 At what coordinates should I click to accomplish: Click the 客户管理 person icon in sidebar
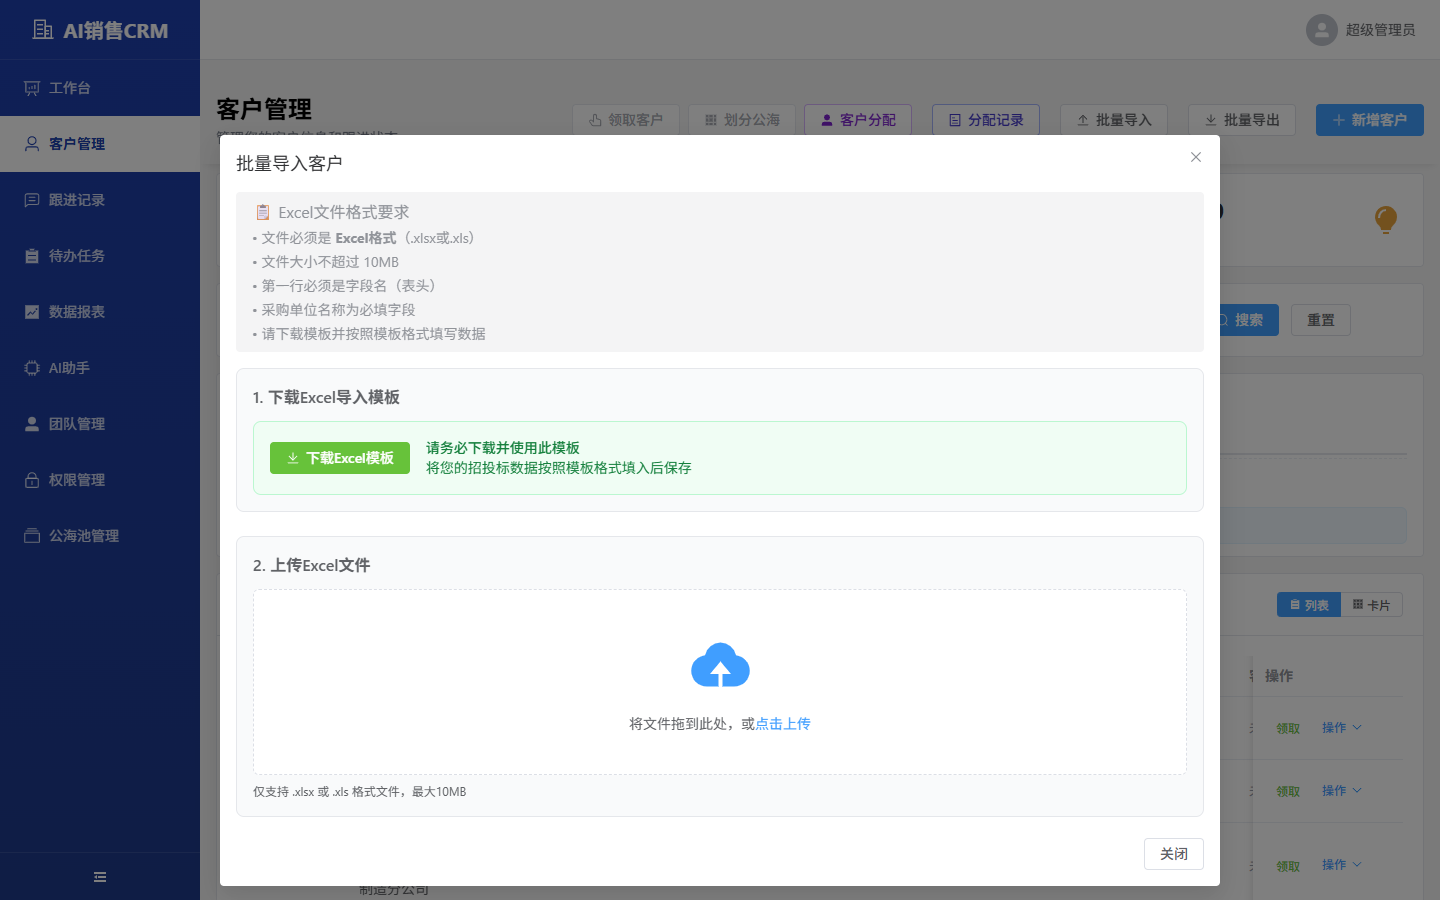tap(32, 144)
